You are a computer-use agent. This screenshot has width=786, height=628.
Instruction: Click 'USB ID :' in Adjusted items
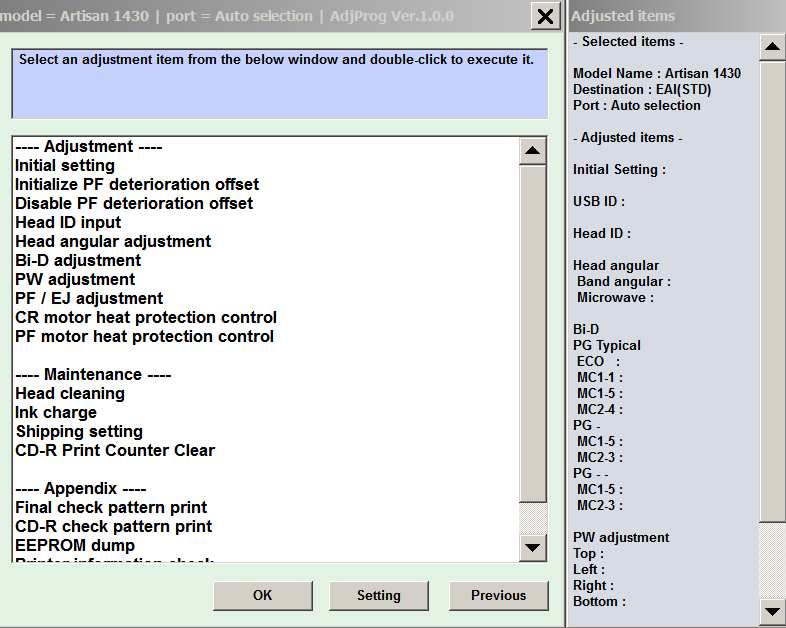[x=599, y=201]
